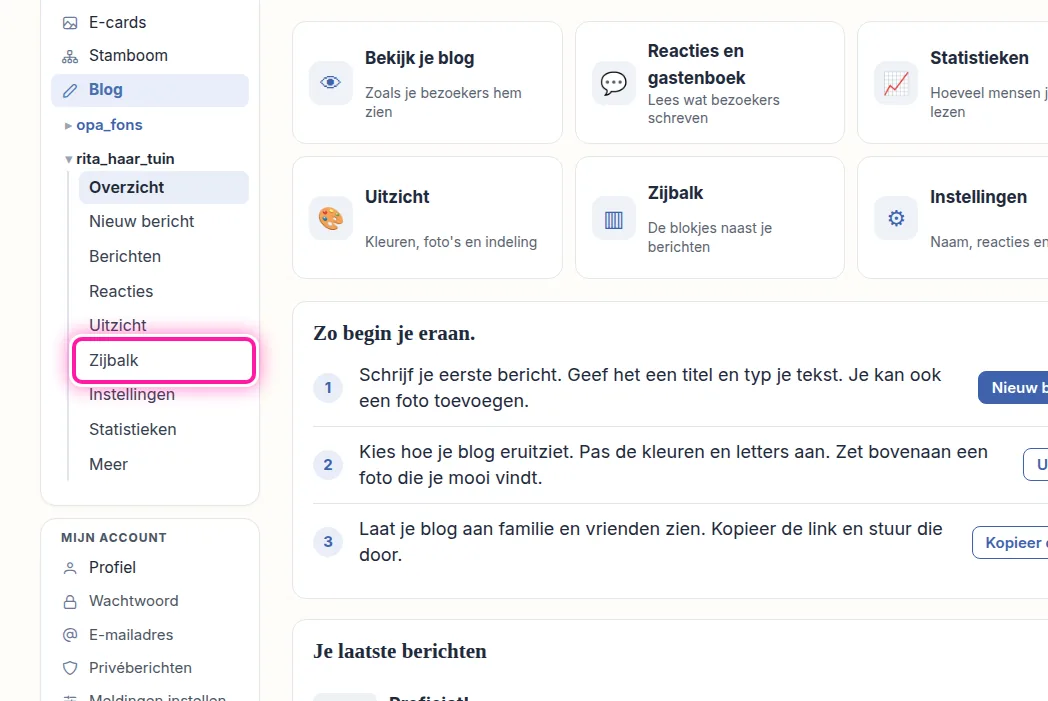Click the outlined button beside step 2
The width and height of the screenshot is (1048, 701).
coord(1036,464)
